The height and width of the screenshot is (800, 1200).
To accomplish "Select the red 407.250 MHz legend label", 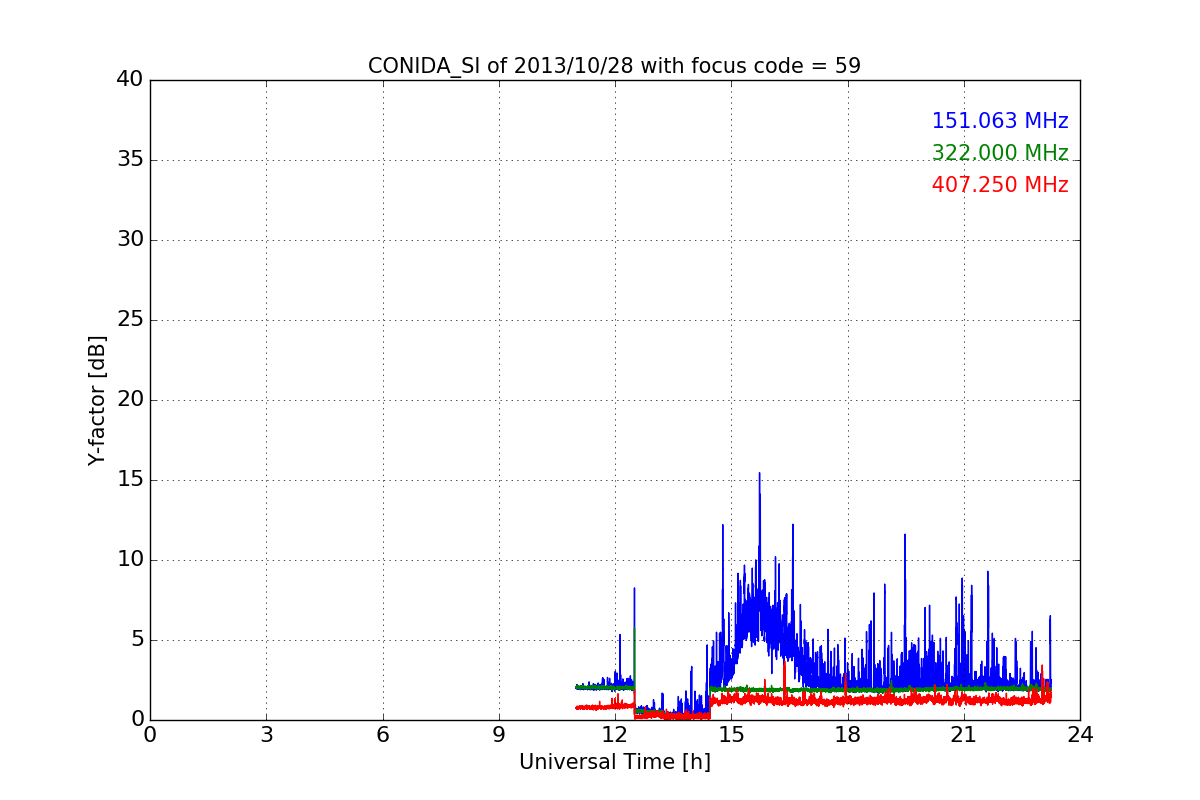I will 1000,185.
